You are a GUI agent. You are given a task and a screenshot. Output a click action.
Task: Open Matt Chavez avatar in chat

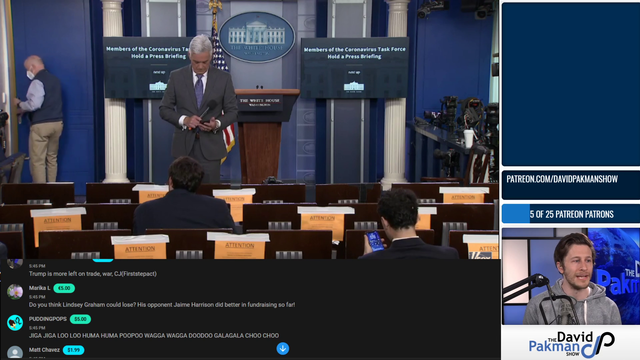(15, 353)
